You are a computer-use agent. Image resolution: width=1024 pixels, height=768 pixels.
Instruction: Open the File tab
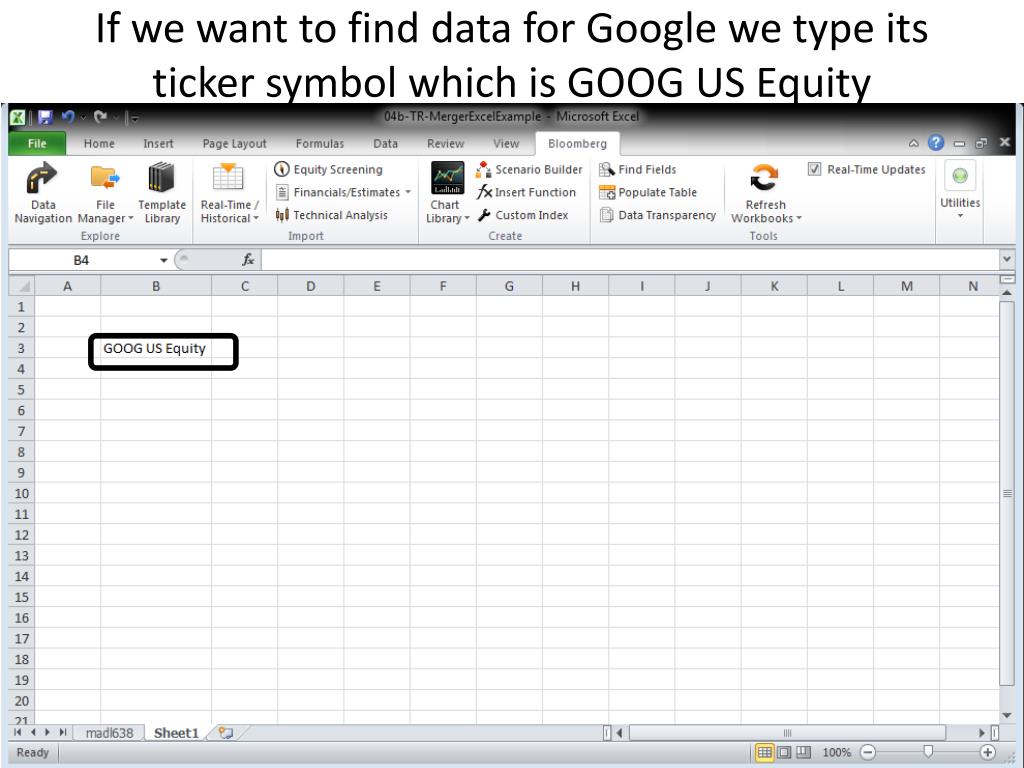[x=37, y=144]
